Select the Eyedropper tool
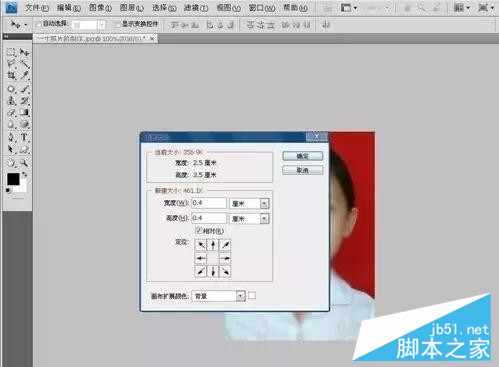 [x=24, y=75]
